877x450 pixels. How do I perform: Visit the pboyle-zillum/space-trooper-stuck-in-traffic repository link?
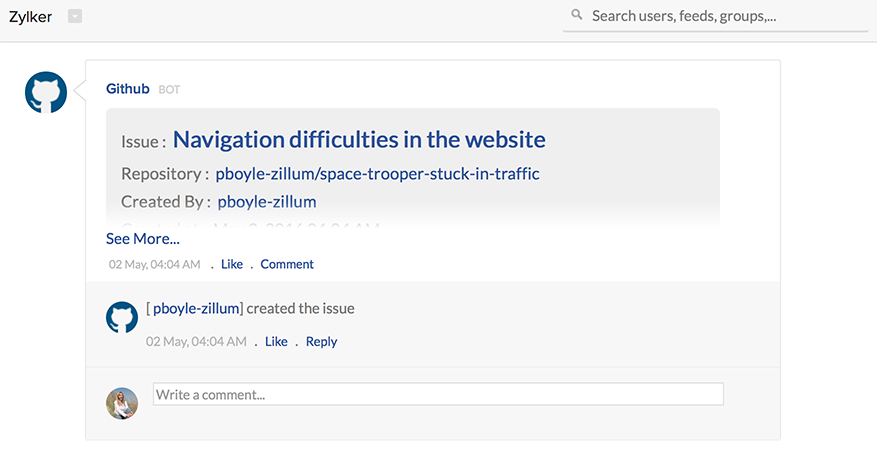click(378, 174)
